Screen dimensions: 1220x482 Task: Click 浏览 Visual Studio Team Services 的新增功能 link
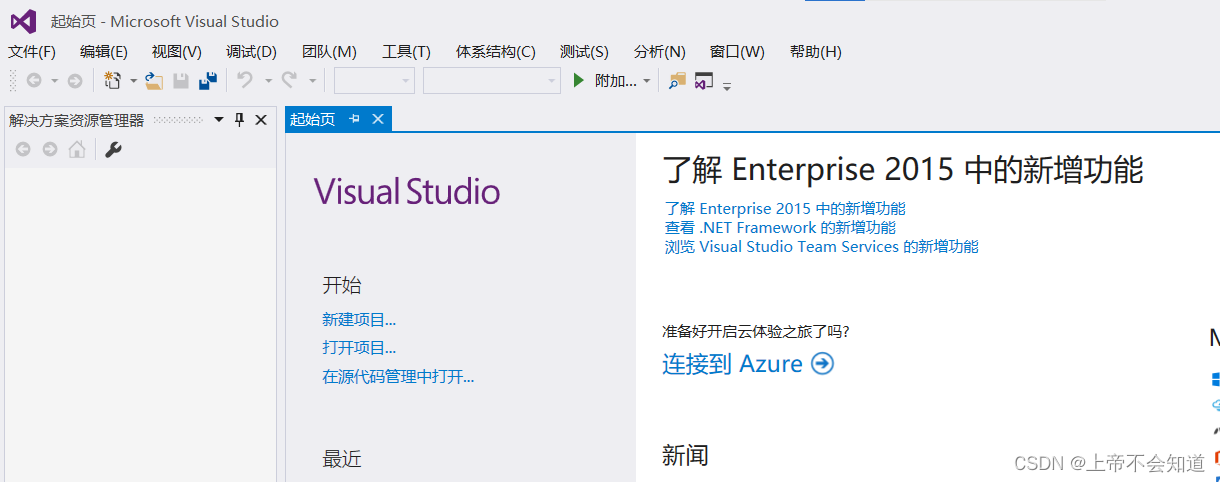click(822, 246)
